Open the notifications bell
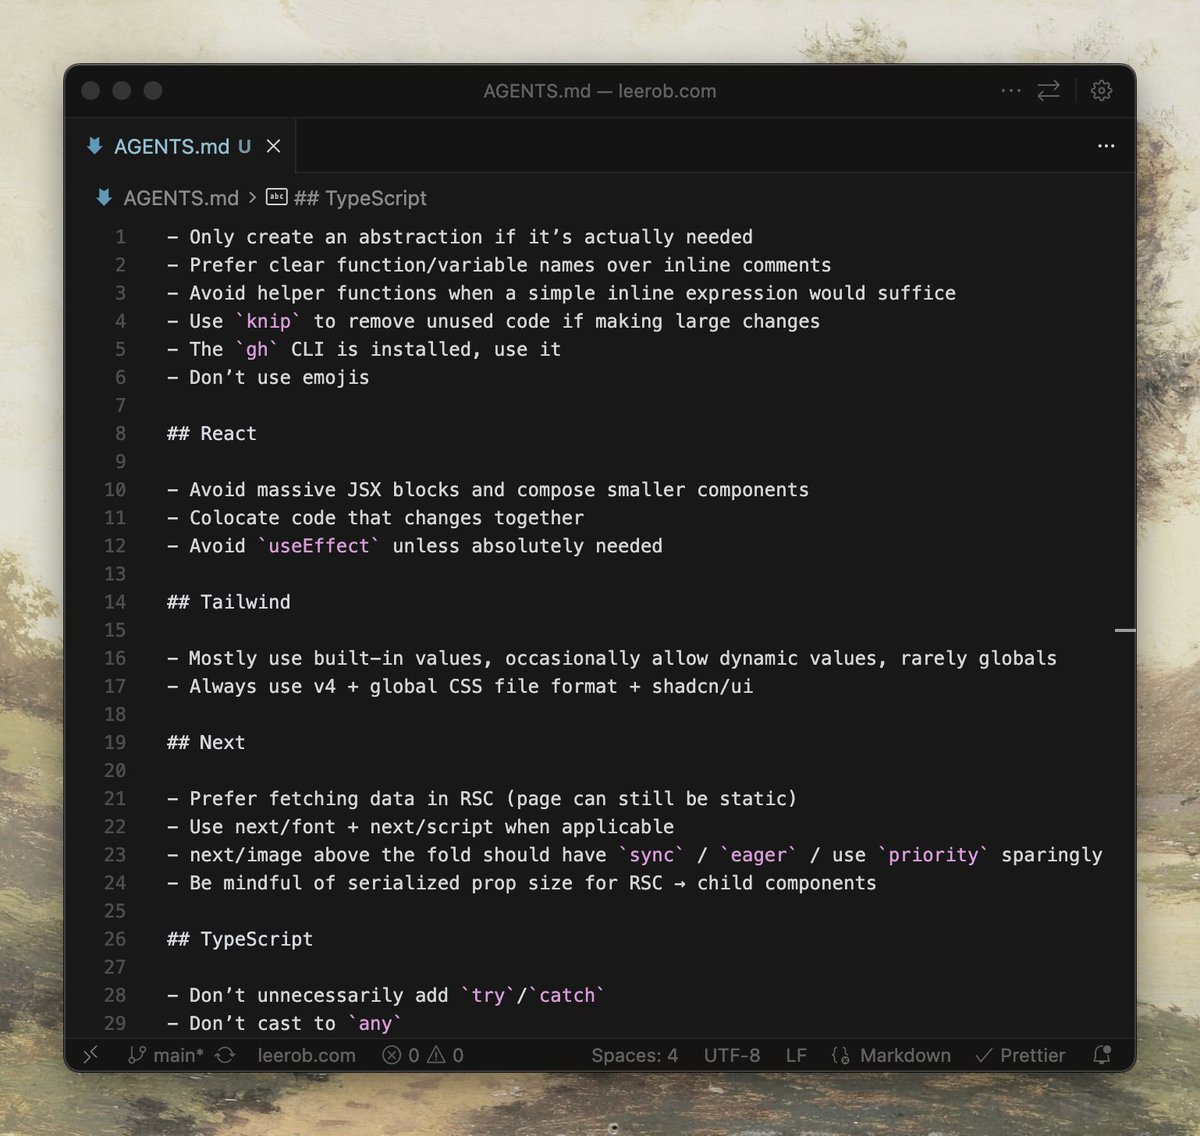 click(x=1101, y=1055)
